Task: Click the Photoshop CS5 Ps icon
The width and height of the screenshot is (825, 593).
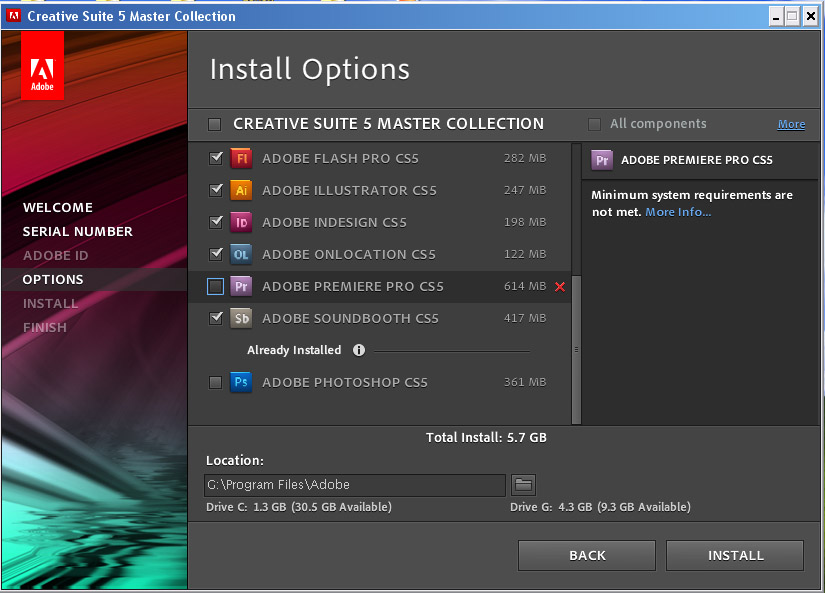Action: pos(242,383)
